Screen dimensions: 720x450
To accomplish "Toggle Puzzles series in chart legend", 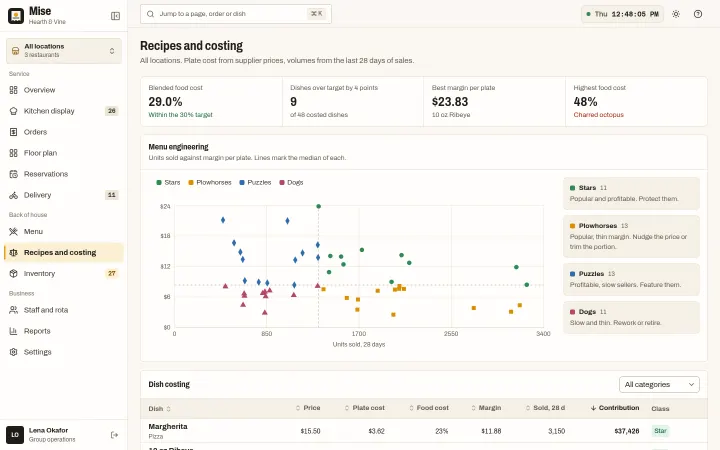I will [x=255, y=182].
